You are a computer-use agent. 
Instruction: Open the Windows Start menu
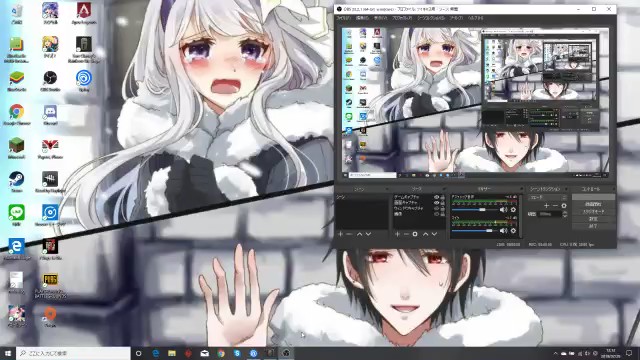coord(8,353)
